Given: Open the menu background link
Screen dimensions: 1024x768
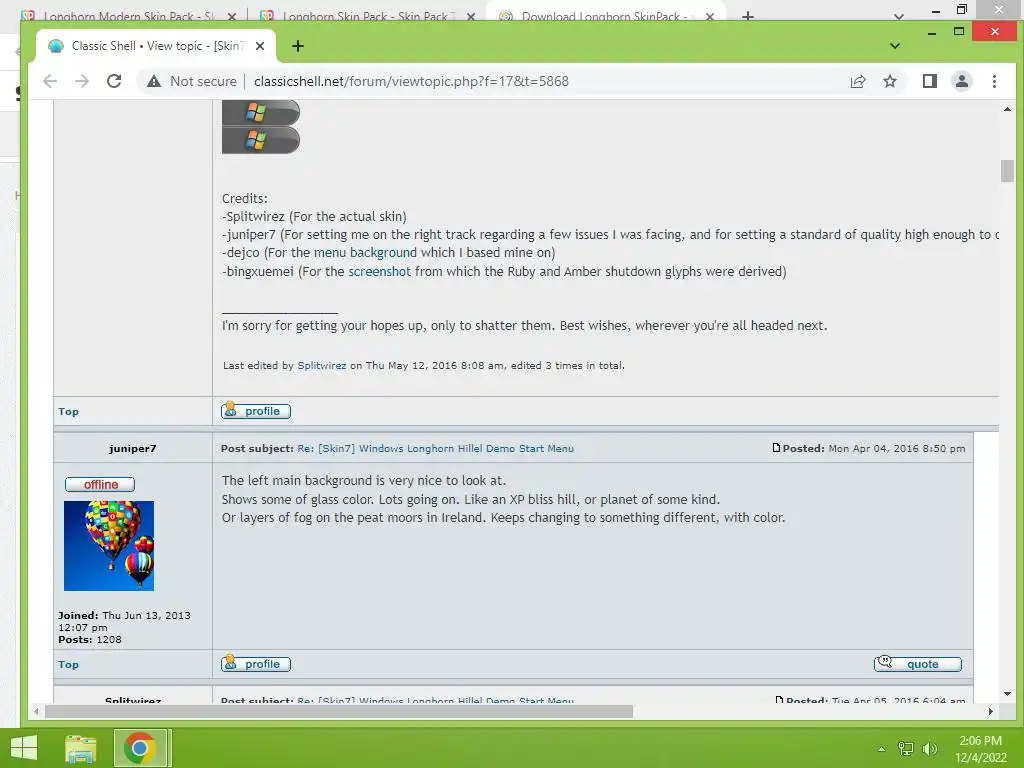Looking at the screenshot, I should tap(365, 253).
